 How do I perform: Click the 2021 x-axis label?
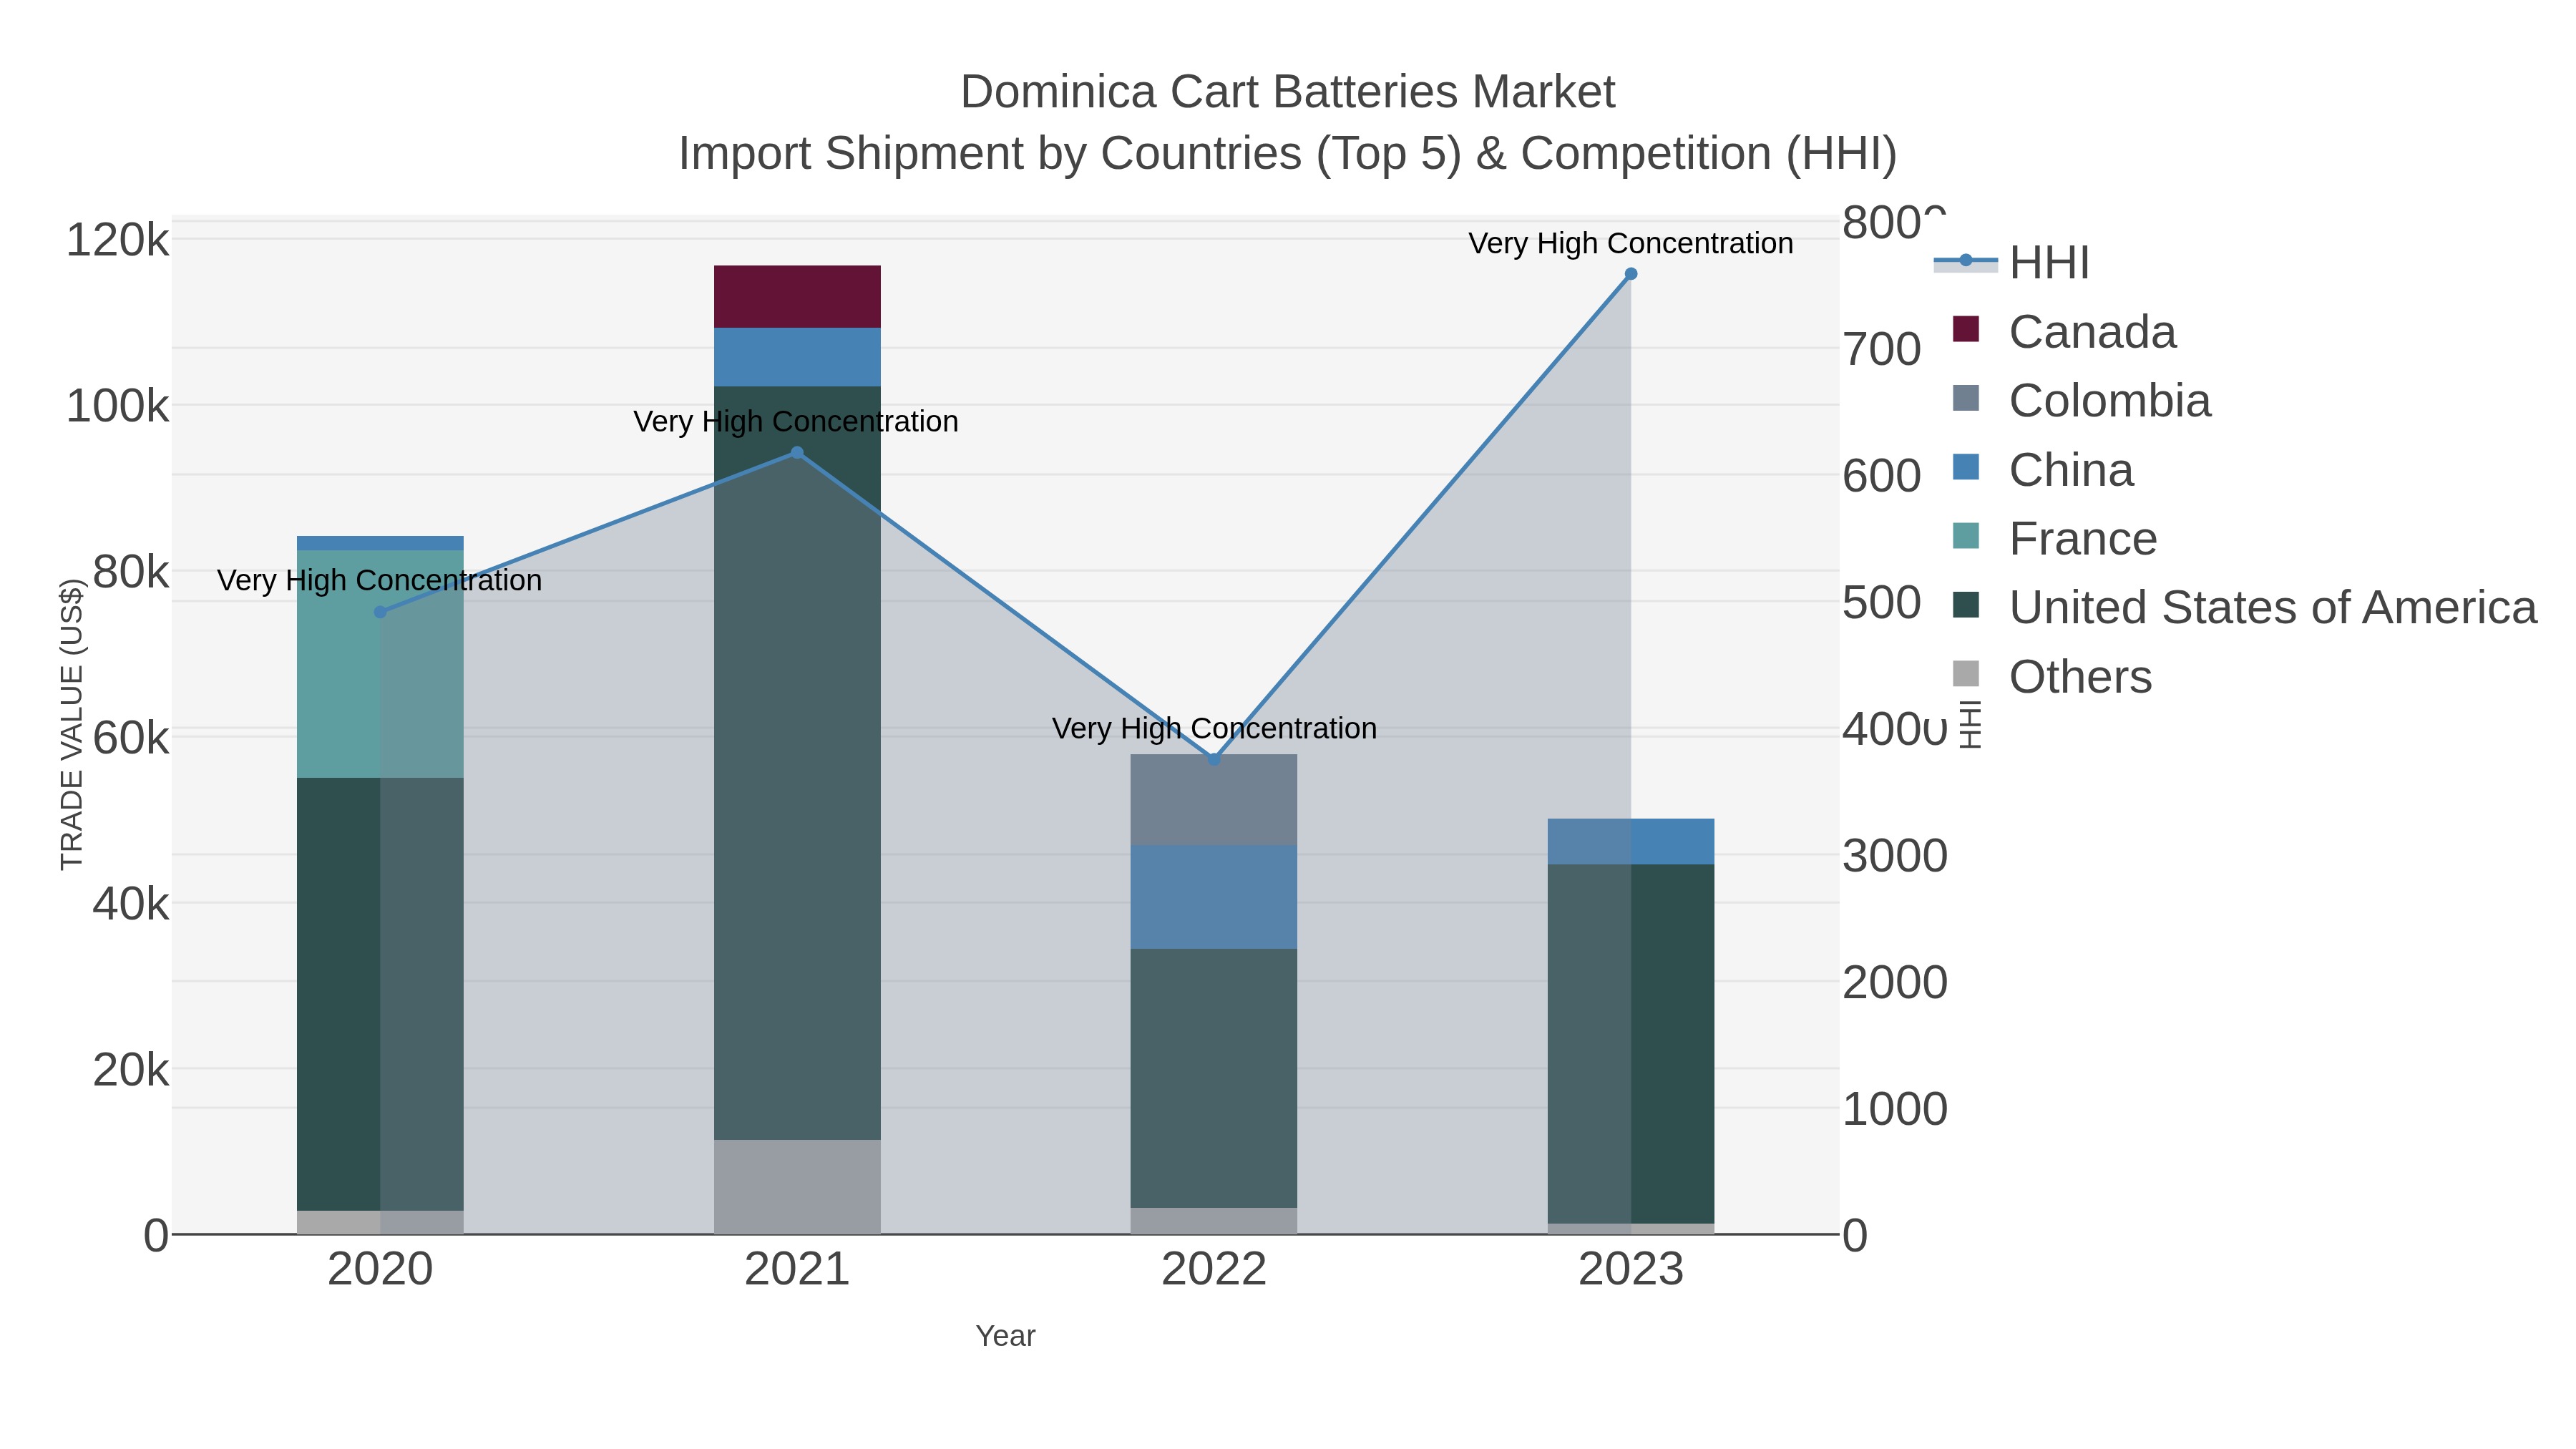coord(797,1270)
